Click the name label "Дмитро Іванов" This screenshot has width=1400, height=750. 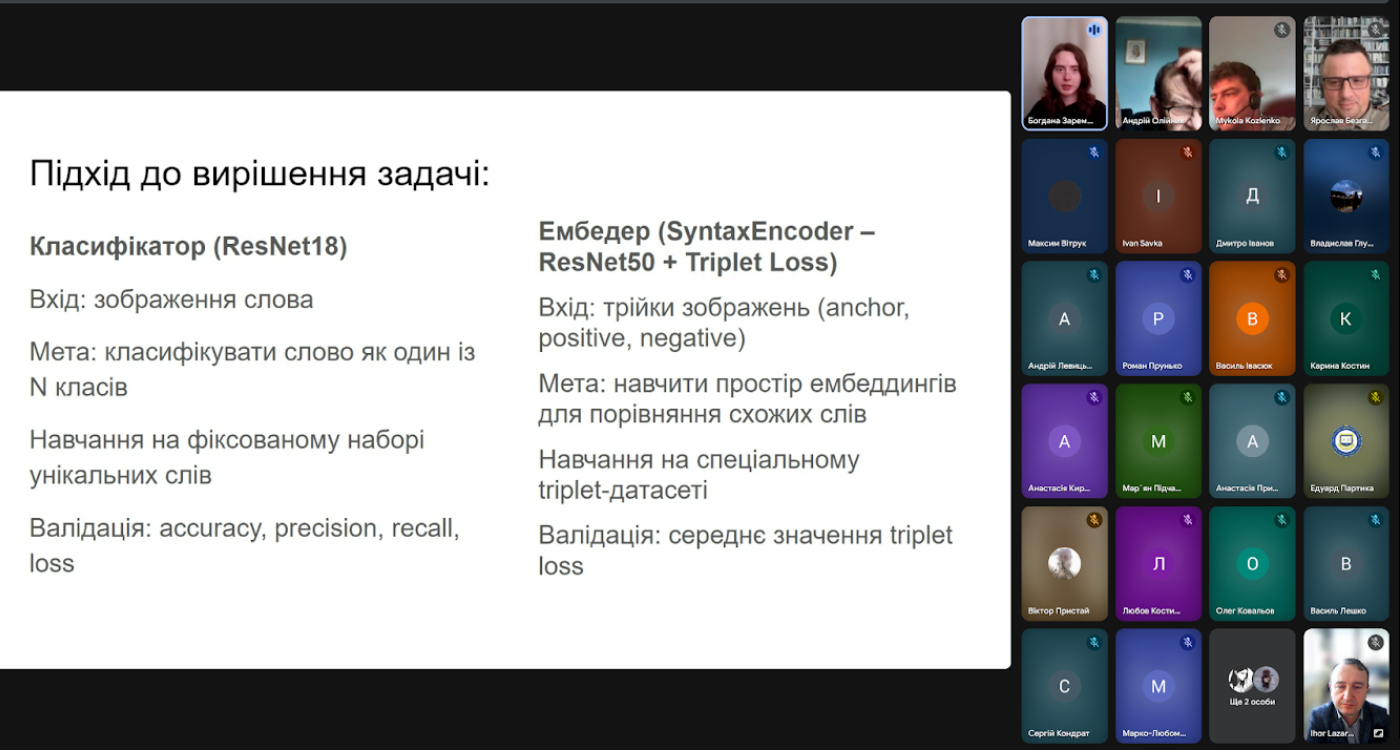tap(1246, 243)
